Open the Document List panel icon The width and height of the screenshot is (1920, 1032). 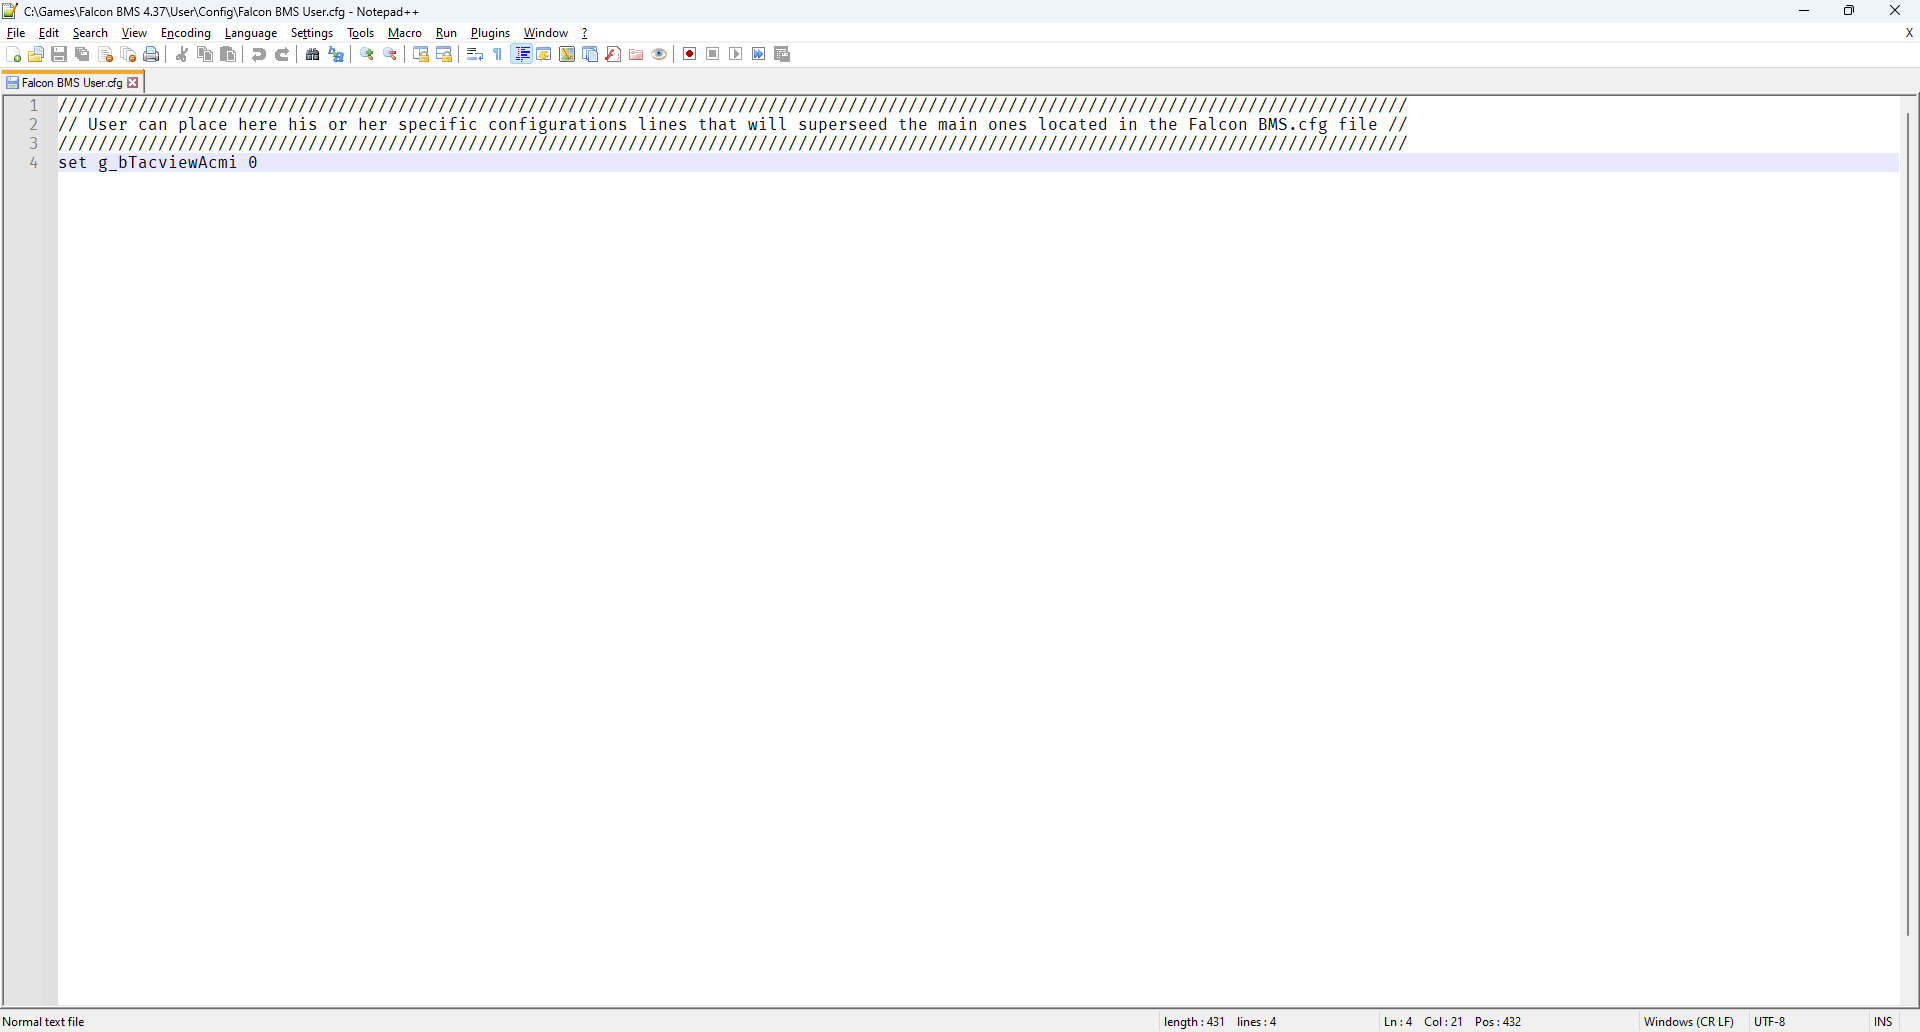coord(590,55)
